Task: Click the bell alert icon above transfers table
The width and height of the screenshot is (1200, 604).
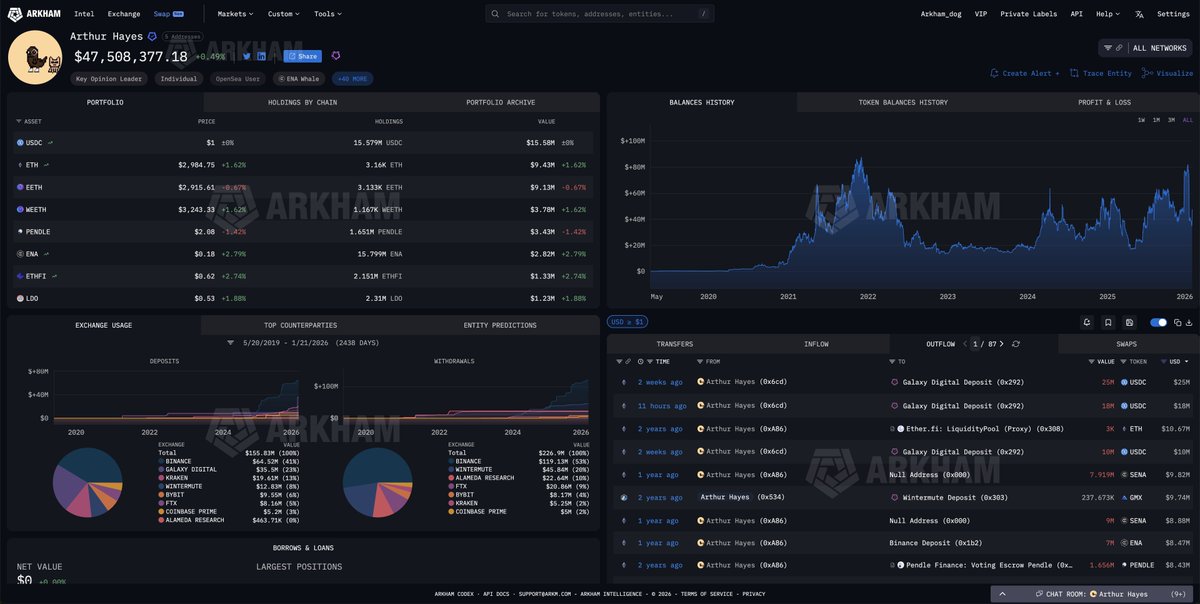Action: coord(1086,322)
